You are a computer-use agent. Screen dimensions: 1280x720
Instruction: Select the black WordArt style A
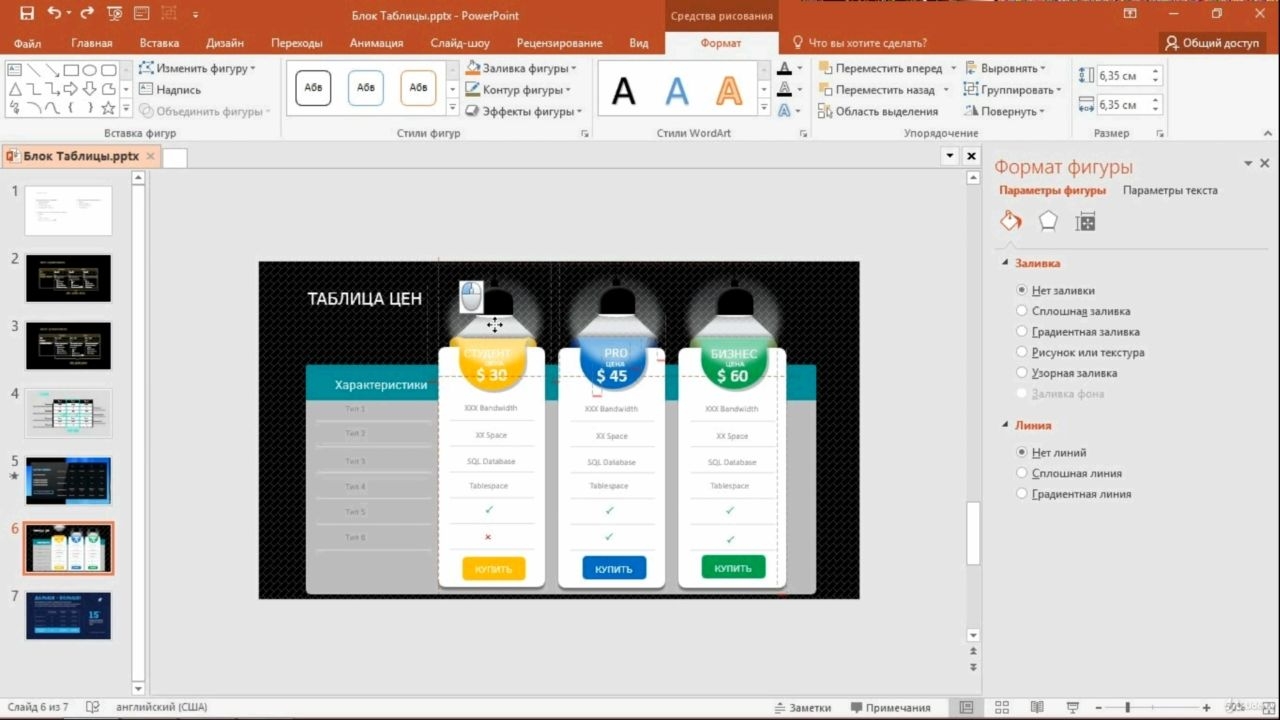623,91
